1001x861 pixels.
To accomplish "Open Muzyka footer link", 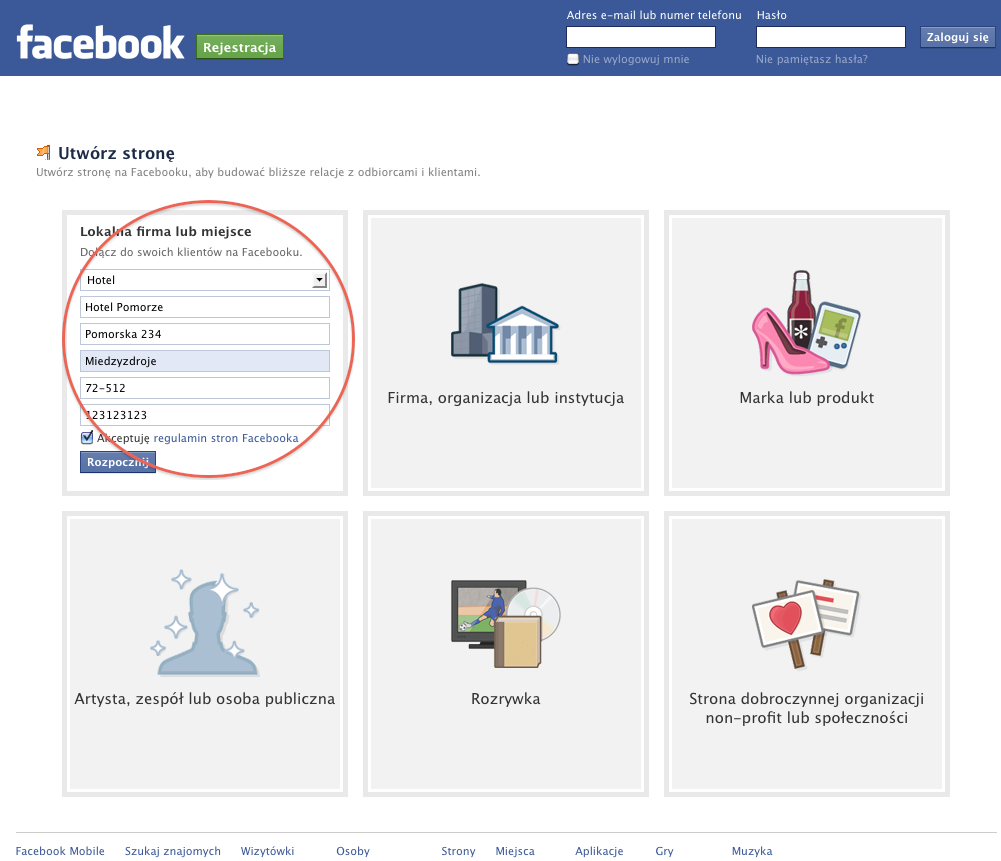I will (752, 851).
